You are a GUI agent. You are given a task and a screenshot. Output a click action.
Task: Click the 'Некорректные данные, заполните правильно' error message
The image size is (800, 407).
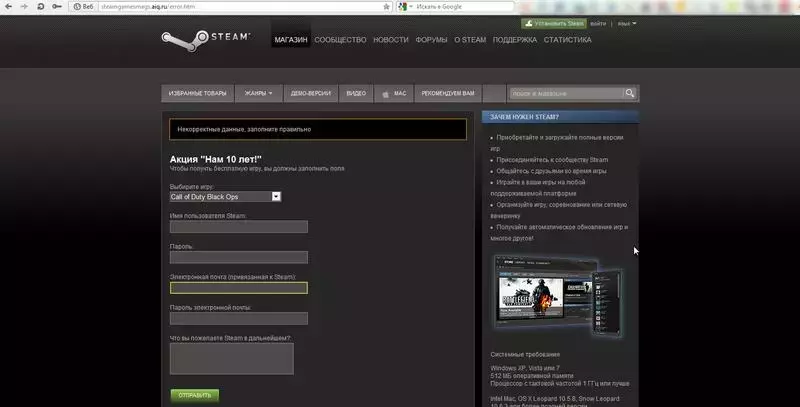click(x=317, y=130)
